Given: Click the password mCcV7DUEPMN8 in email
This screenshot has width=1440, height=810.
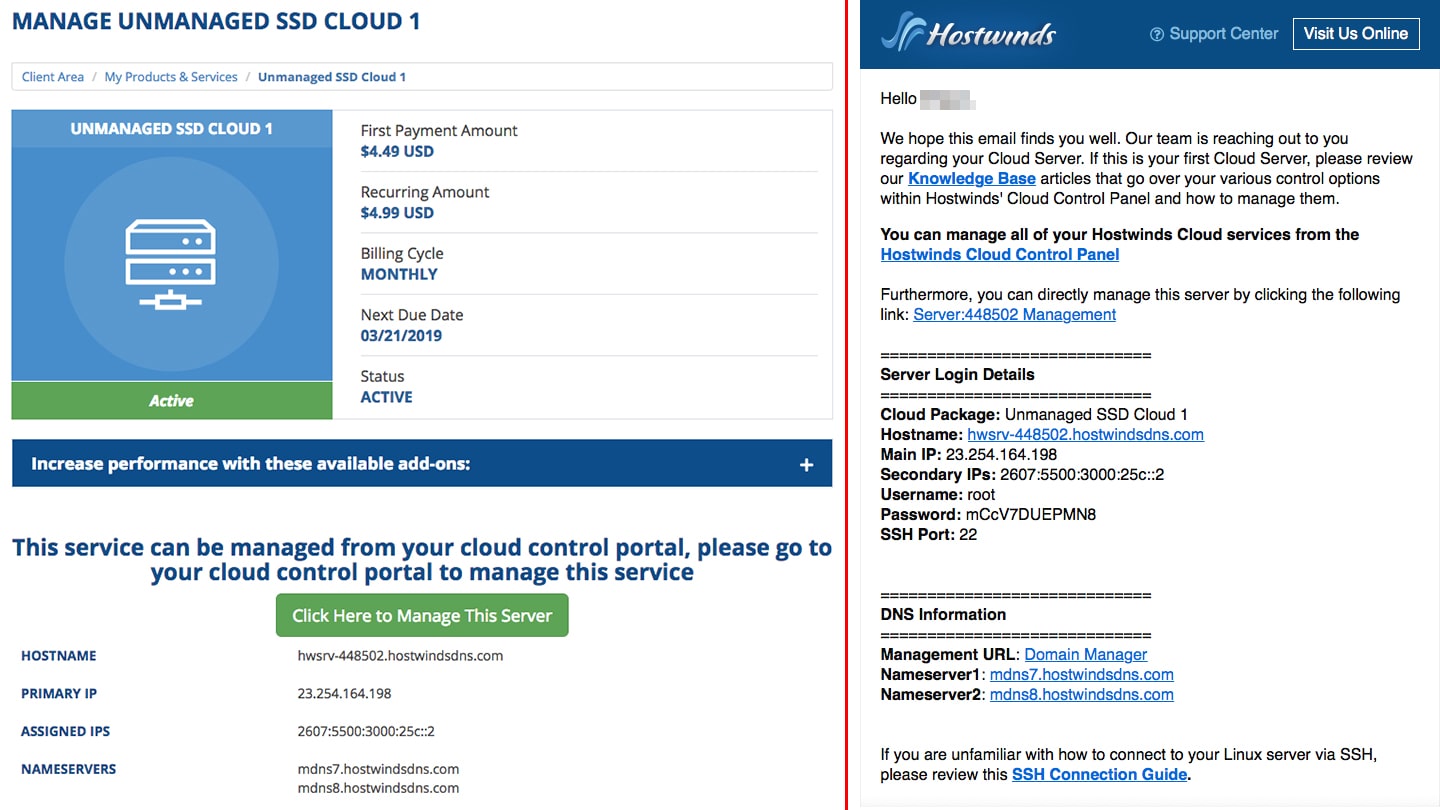Looking at the screenshot, I should coord(1031,515).
